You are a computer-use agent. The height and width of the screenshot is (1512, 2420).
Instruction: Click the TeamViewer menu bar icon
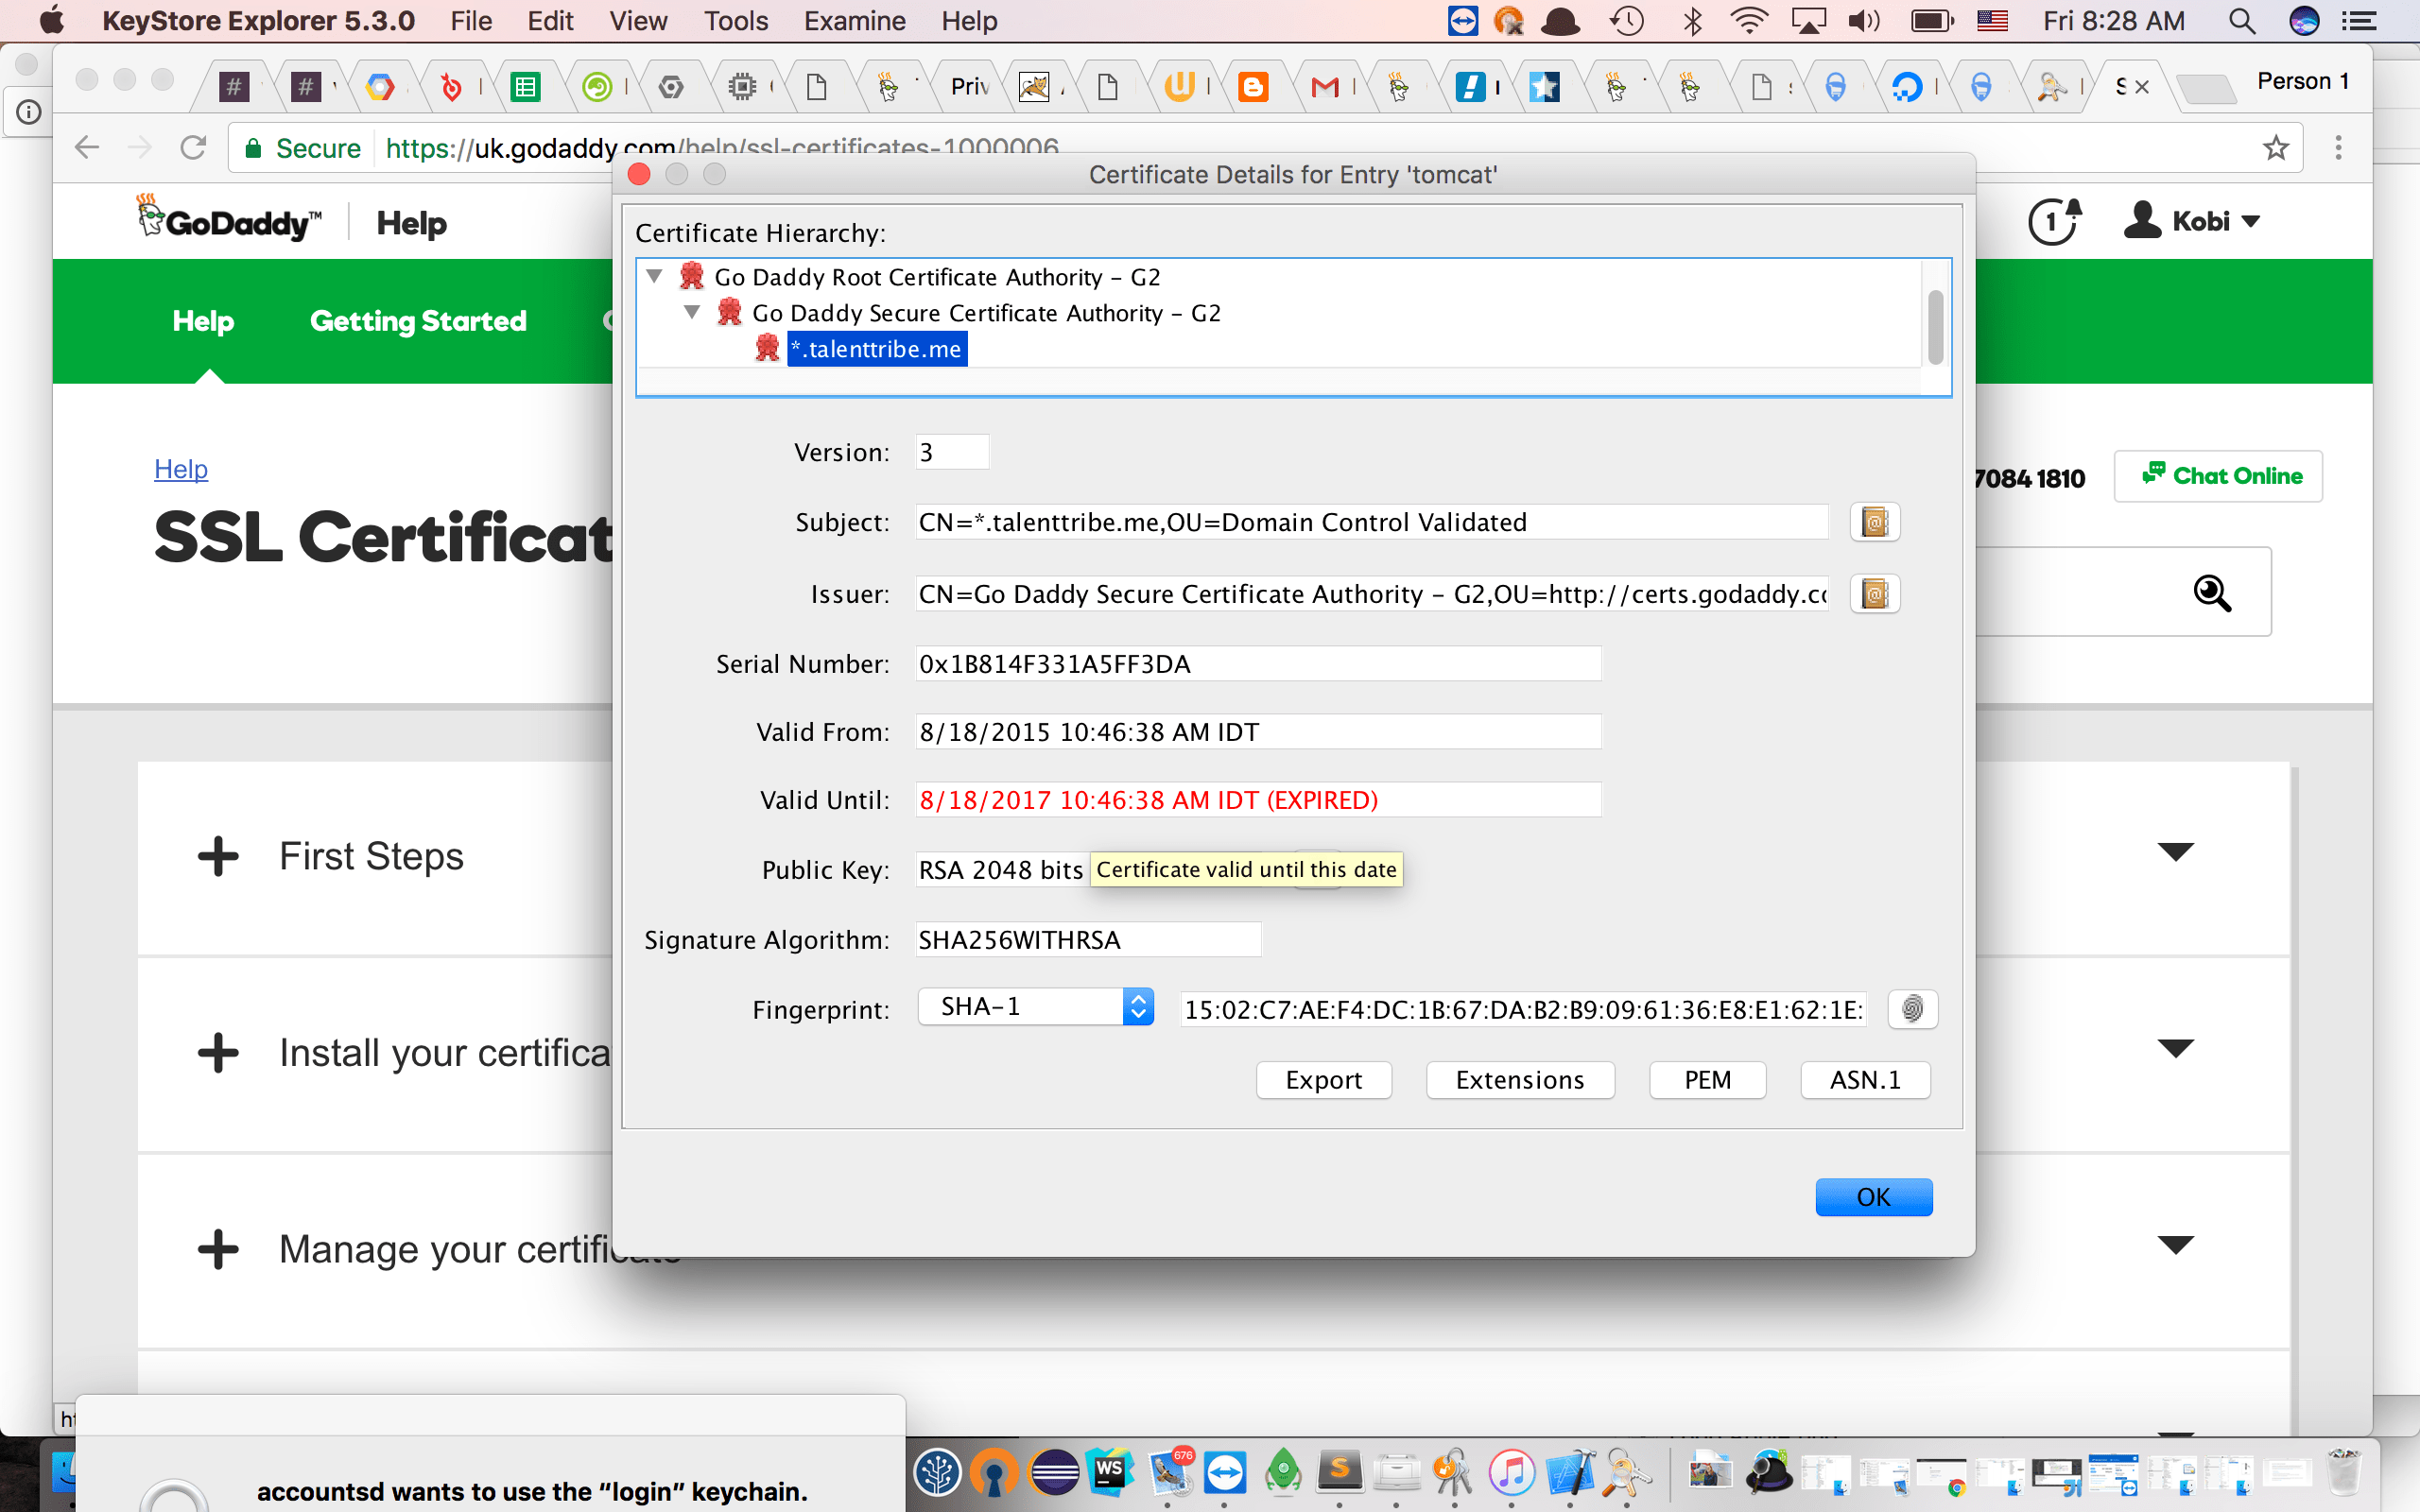coord(1463,21)
